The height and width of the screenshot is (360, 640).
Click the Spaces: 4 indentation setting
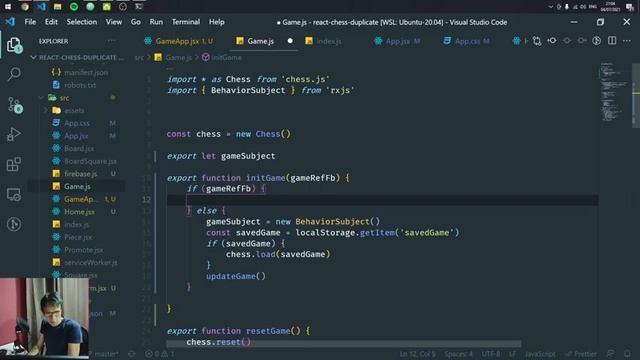click(x=458, y=354)
